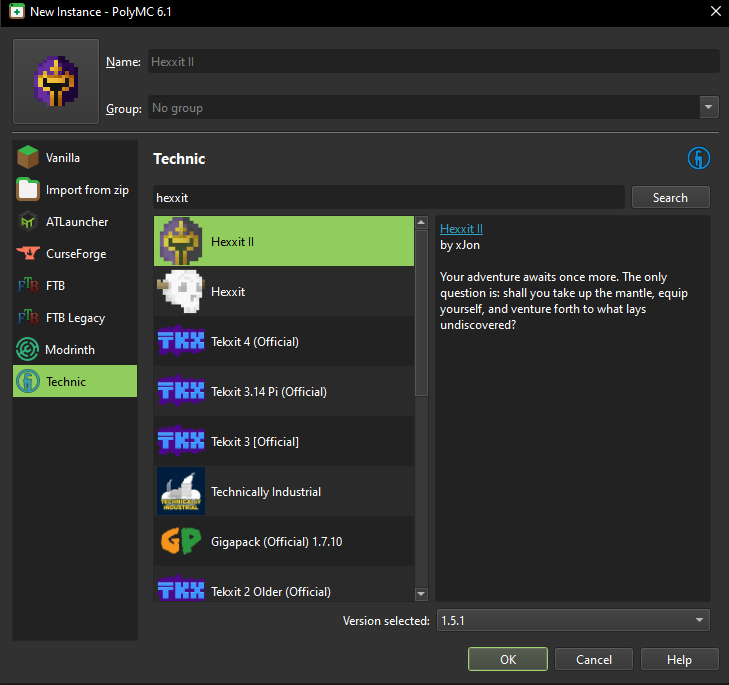Switch to the CurseForge page

coord(75,254)
